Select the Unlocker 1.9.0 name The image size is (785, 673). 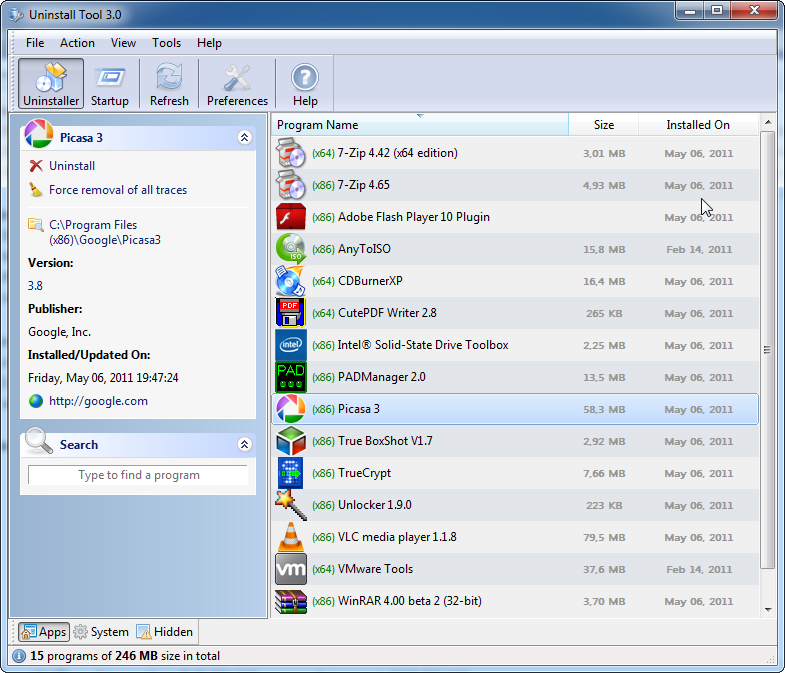pos(374,505)
